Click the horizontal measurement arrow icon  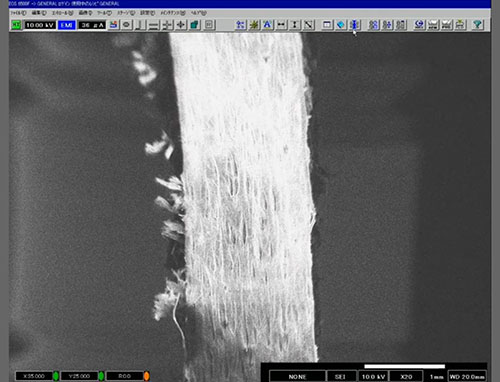[282, 25]
